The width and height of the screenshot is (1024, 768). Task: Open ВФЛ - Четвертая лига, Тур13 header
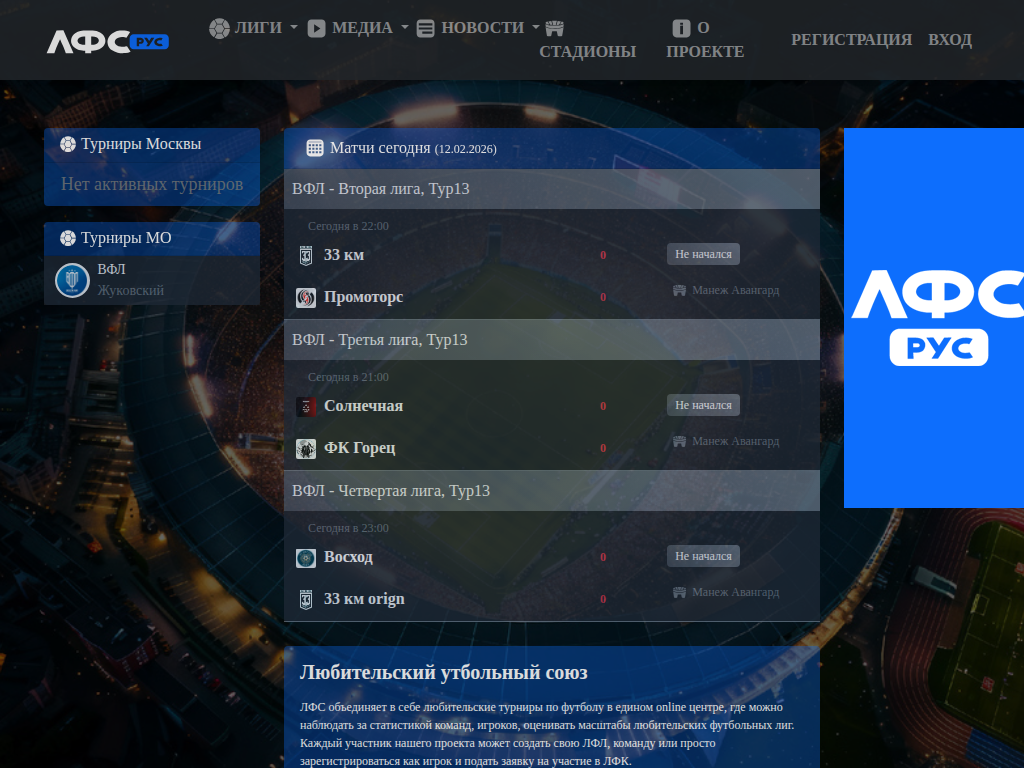pos(391,491)
